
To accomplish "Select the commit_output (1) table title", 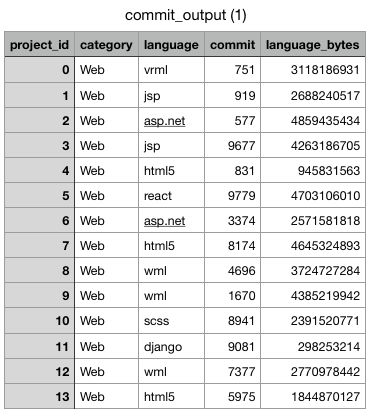I will coord(185,15).
